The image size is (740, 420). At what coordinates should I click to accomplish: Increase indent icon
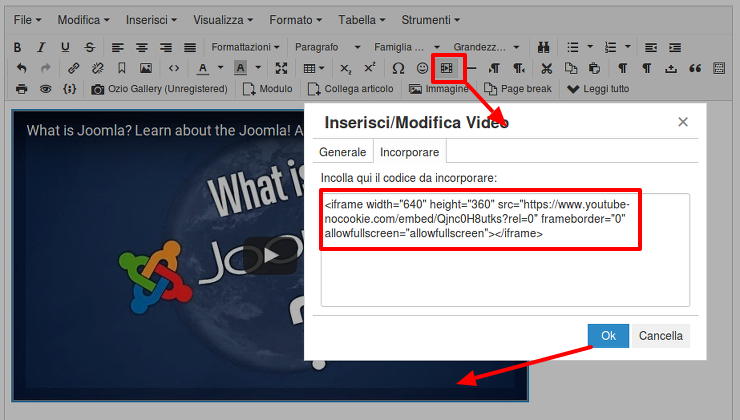coord(675,47)
